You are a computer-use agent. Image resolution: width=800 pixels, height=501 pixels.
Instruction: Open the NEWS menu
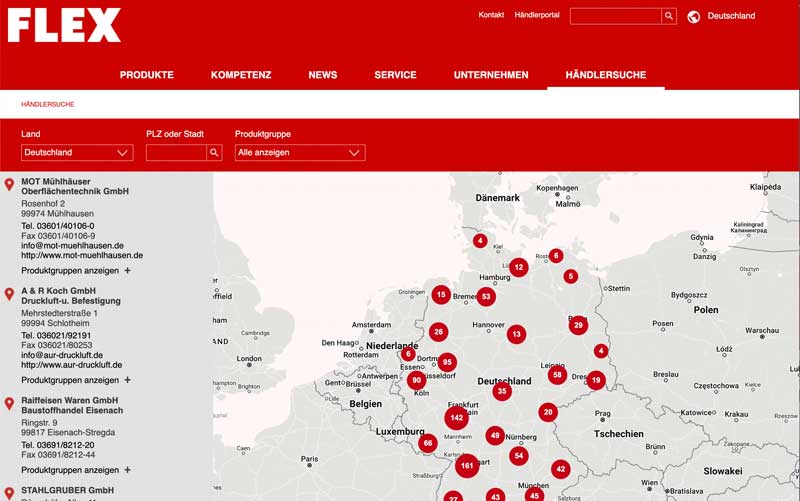point(322,75)
